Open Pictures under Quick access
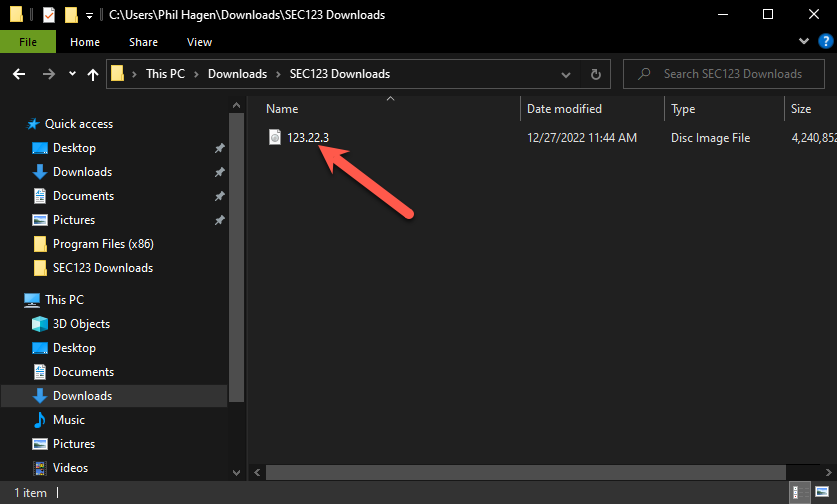The image size is (837, 504). [74, 220]
